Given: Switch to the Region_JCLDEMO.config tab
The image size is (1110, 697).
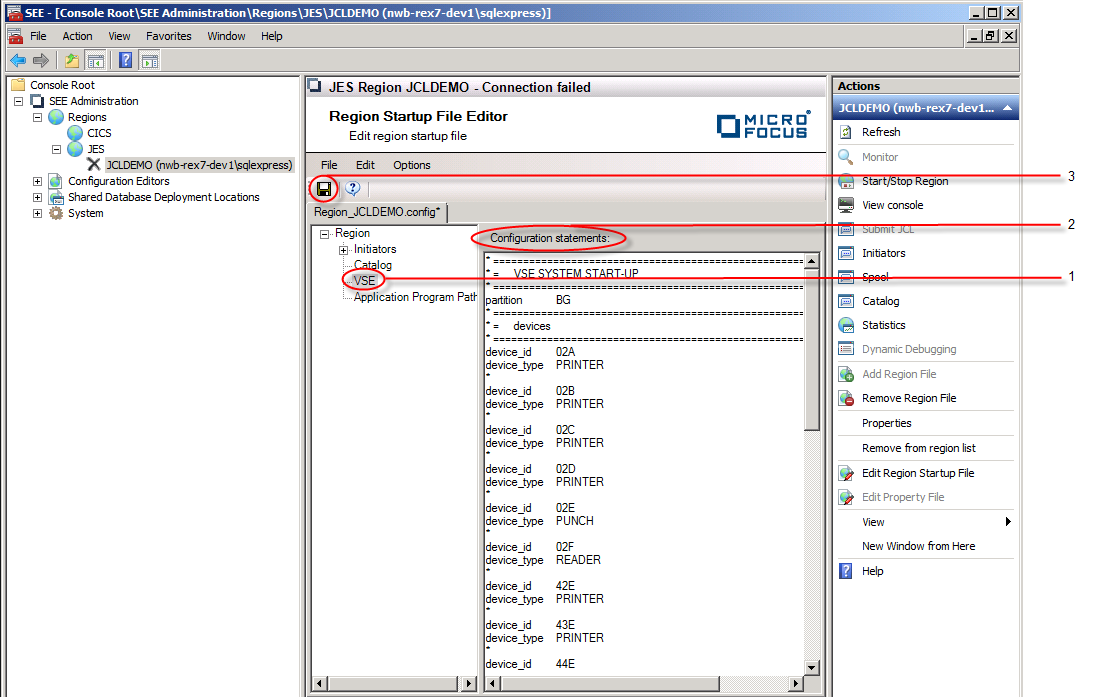Looking at the screenshot, I should 378,212.
